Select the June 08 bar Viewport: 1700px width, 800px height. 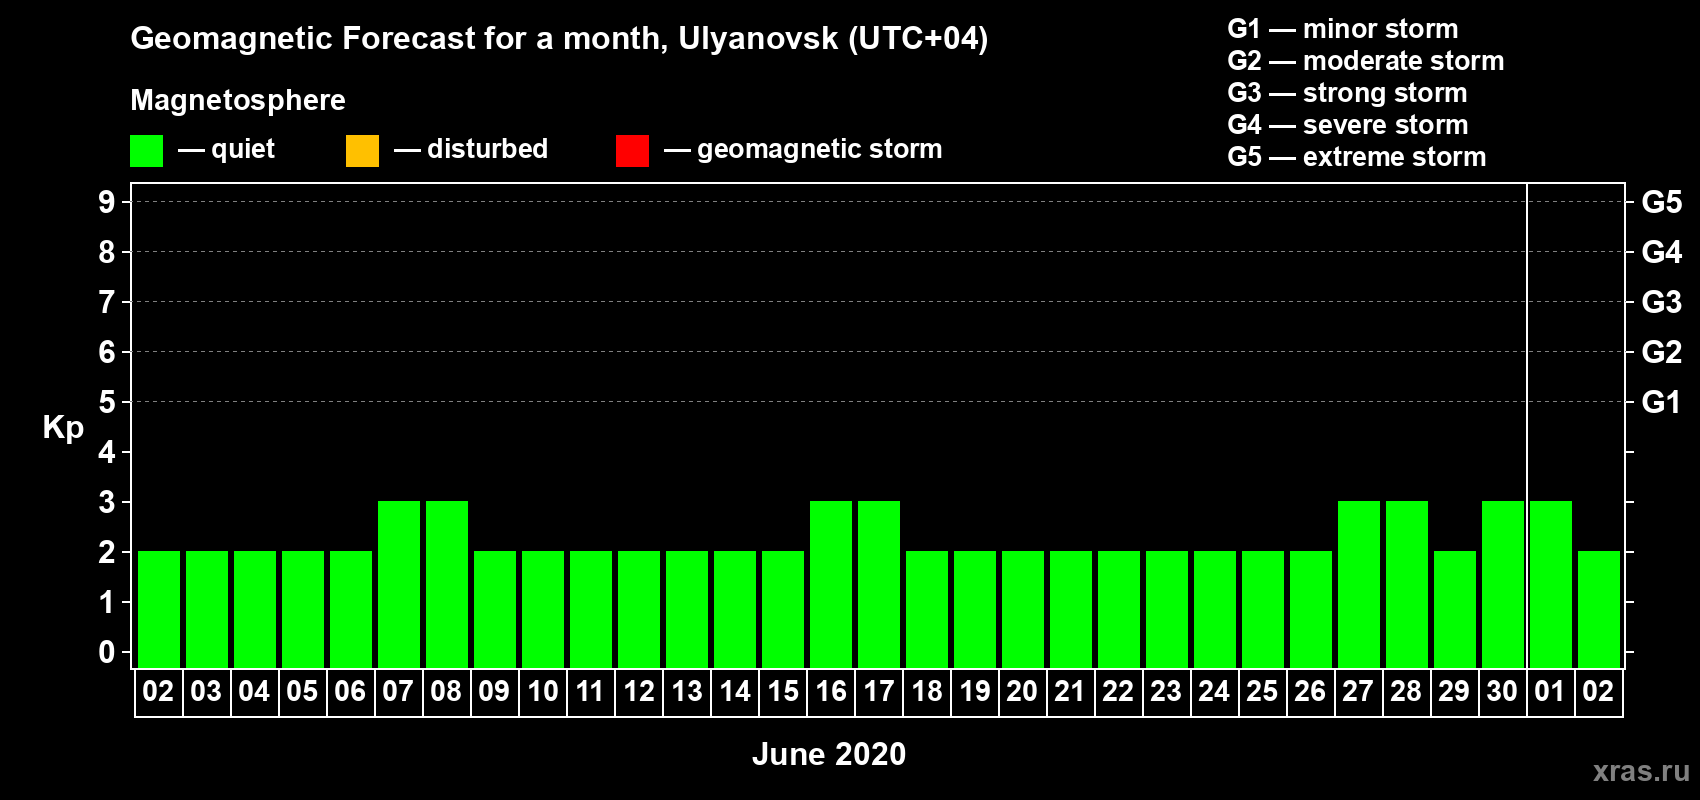click(x=447, y=584)
